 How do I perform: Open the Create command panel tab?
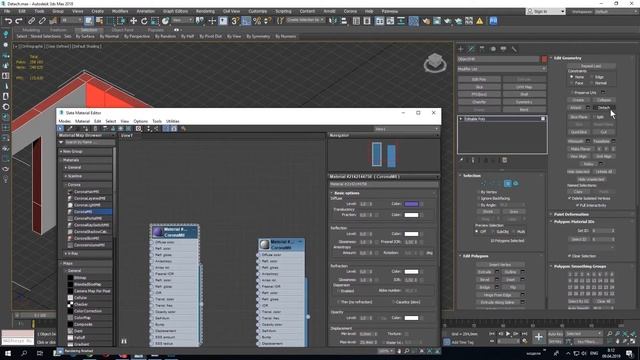pyautogui.click(x=461, y=49)
